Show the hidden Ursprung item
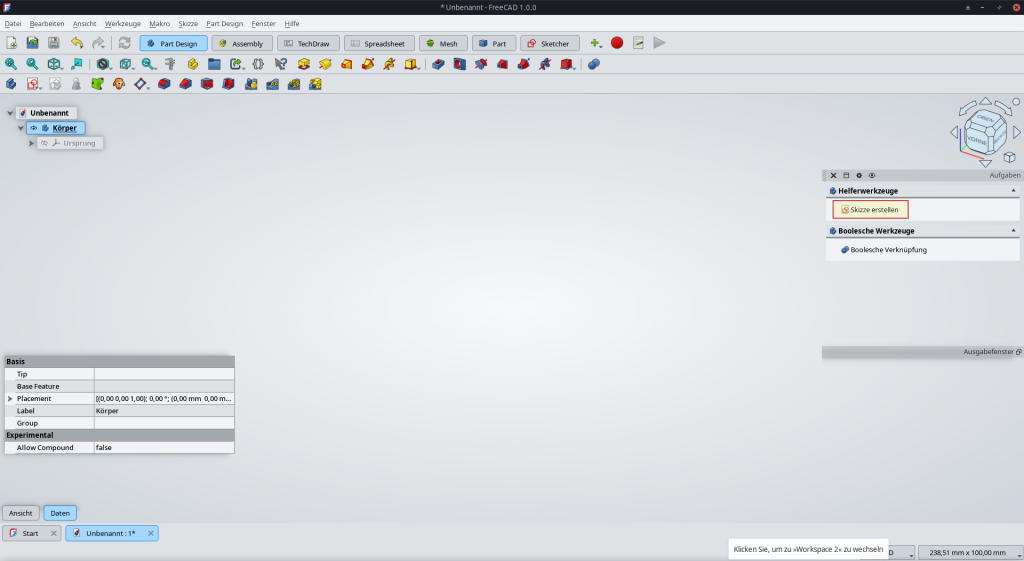 (x=44, y=143)
